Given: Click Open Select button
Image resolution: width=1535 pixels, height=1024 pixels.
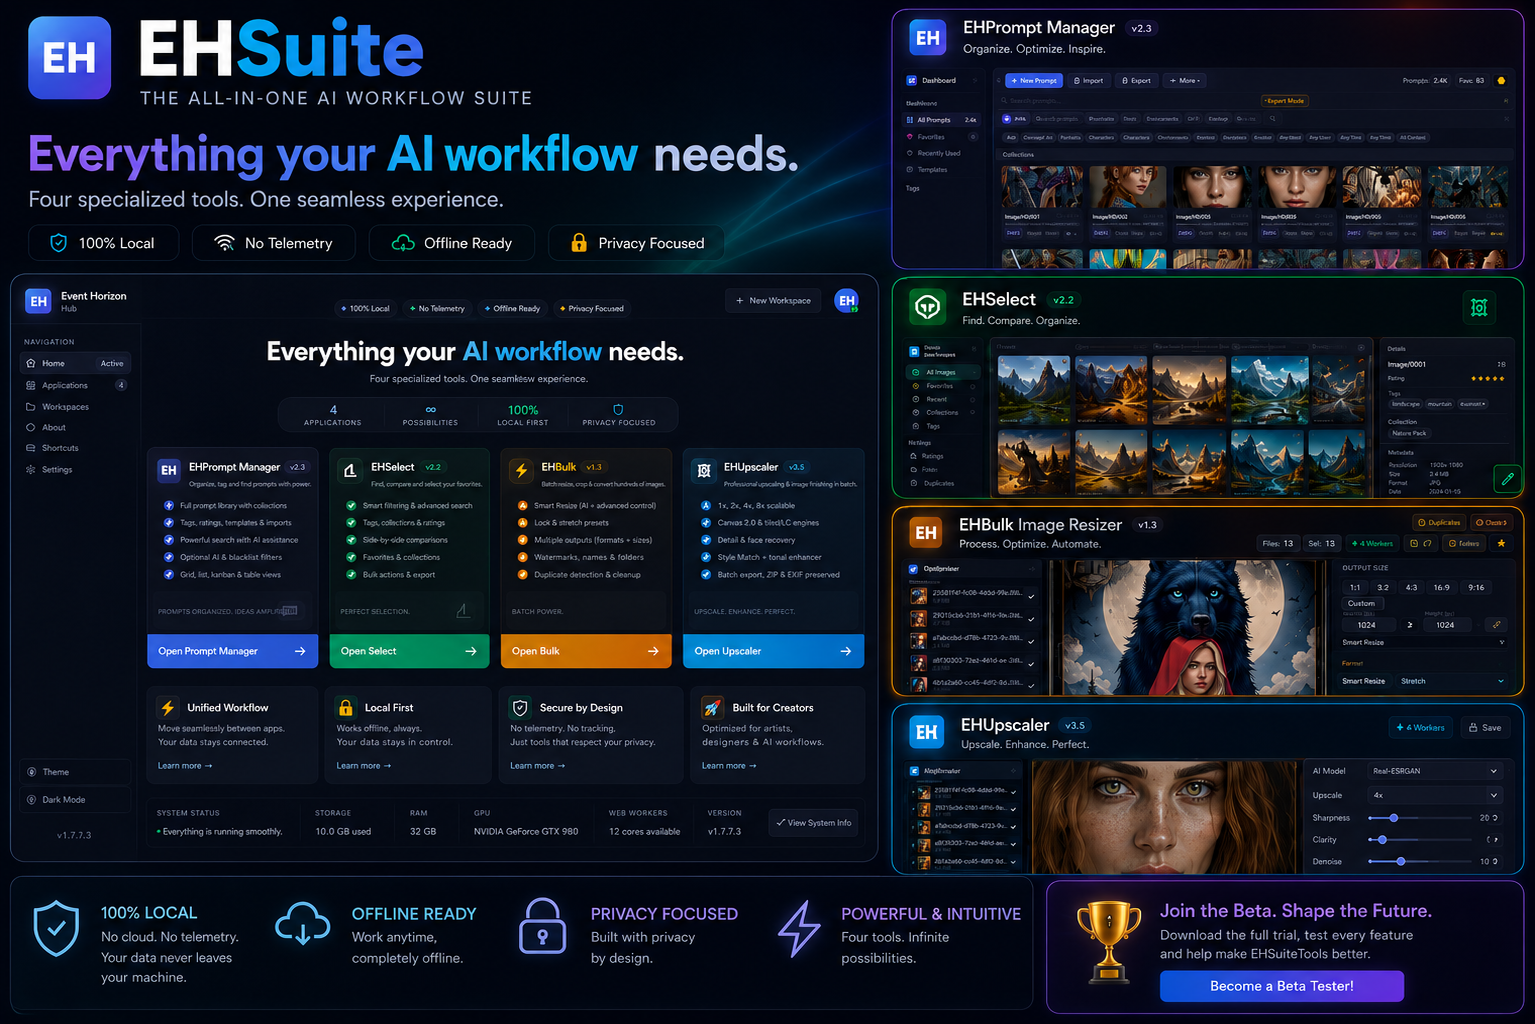Looking at the screenshot, I should coord(409,651).
